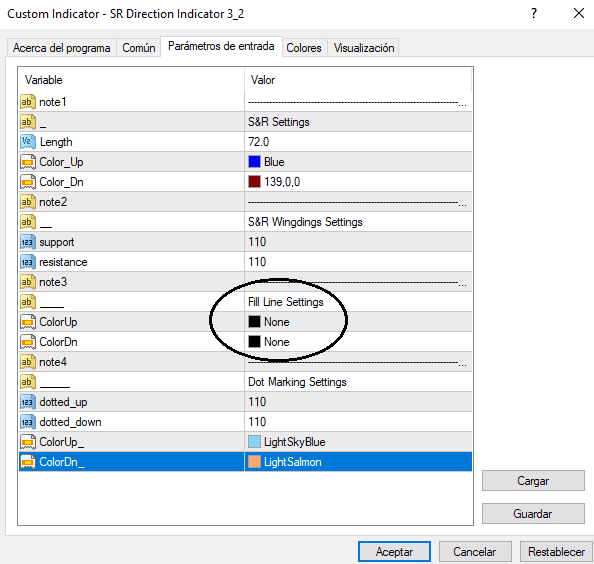Click the LightSalmon color swatch
This screenshot has width=594, height=564.
click(255, 462)
